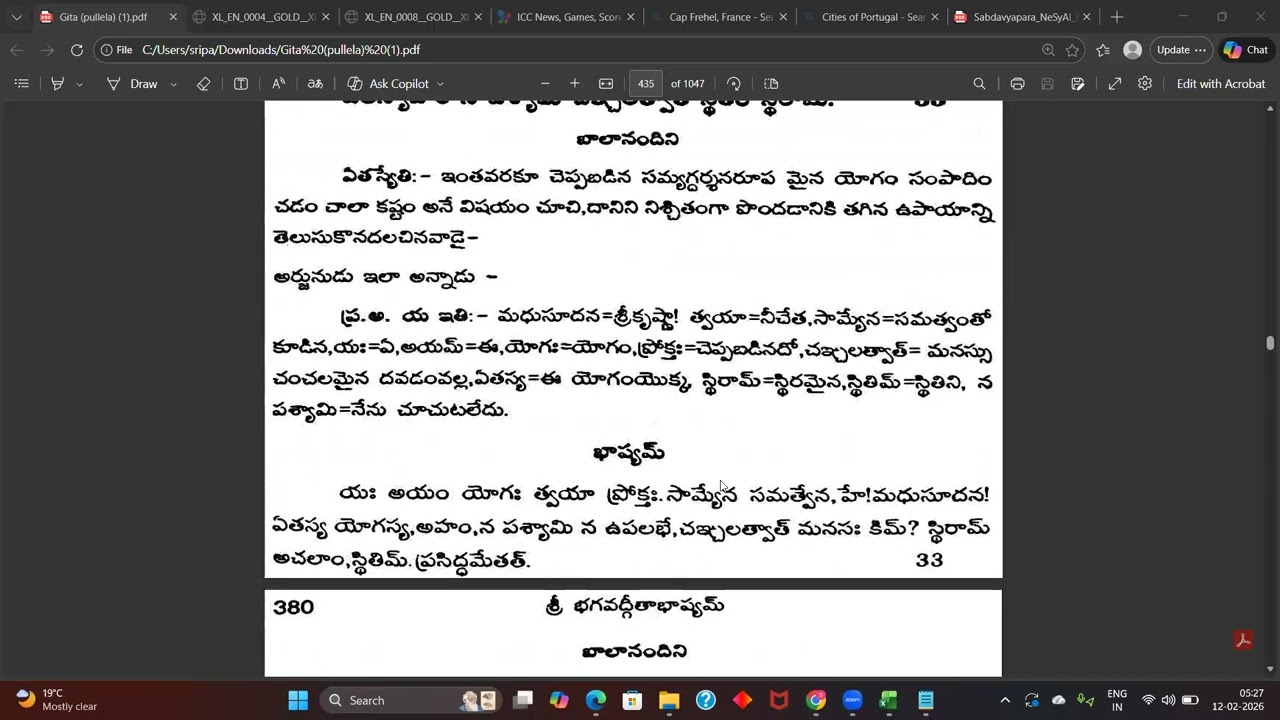The image size is (1280, 720).
Task: Select the Highlight tool
Action: (58, 84)
